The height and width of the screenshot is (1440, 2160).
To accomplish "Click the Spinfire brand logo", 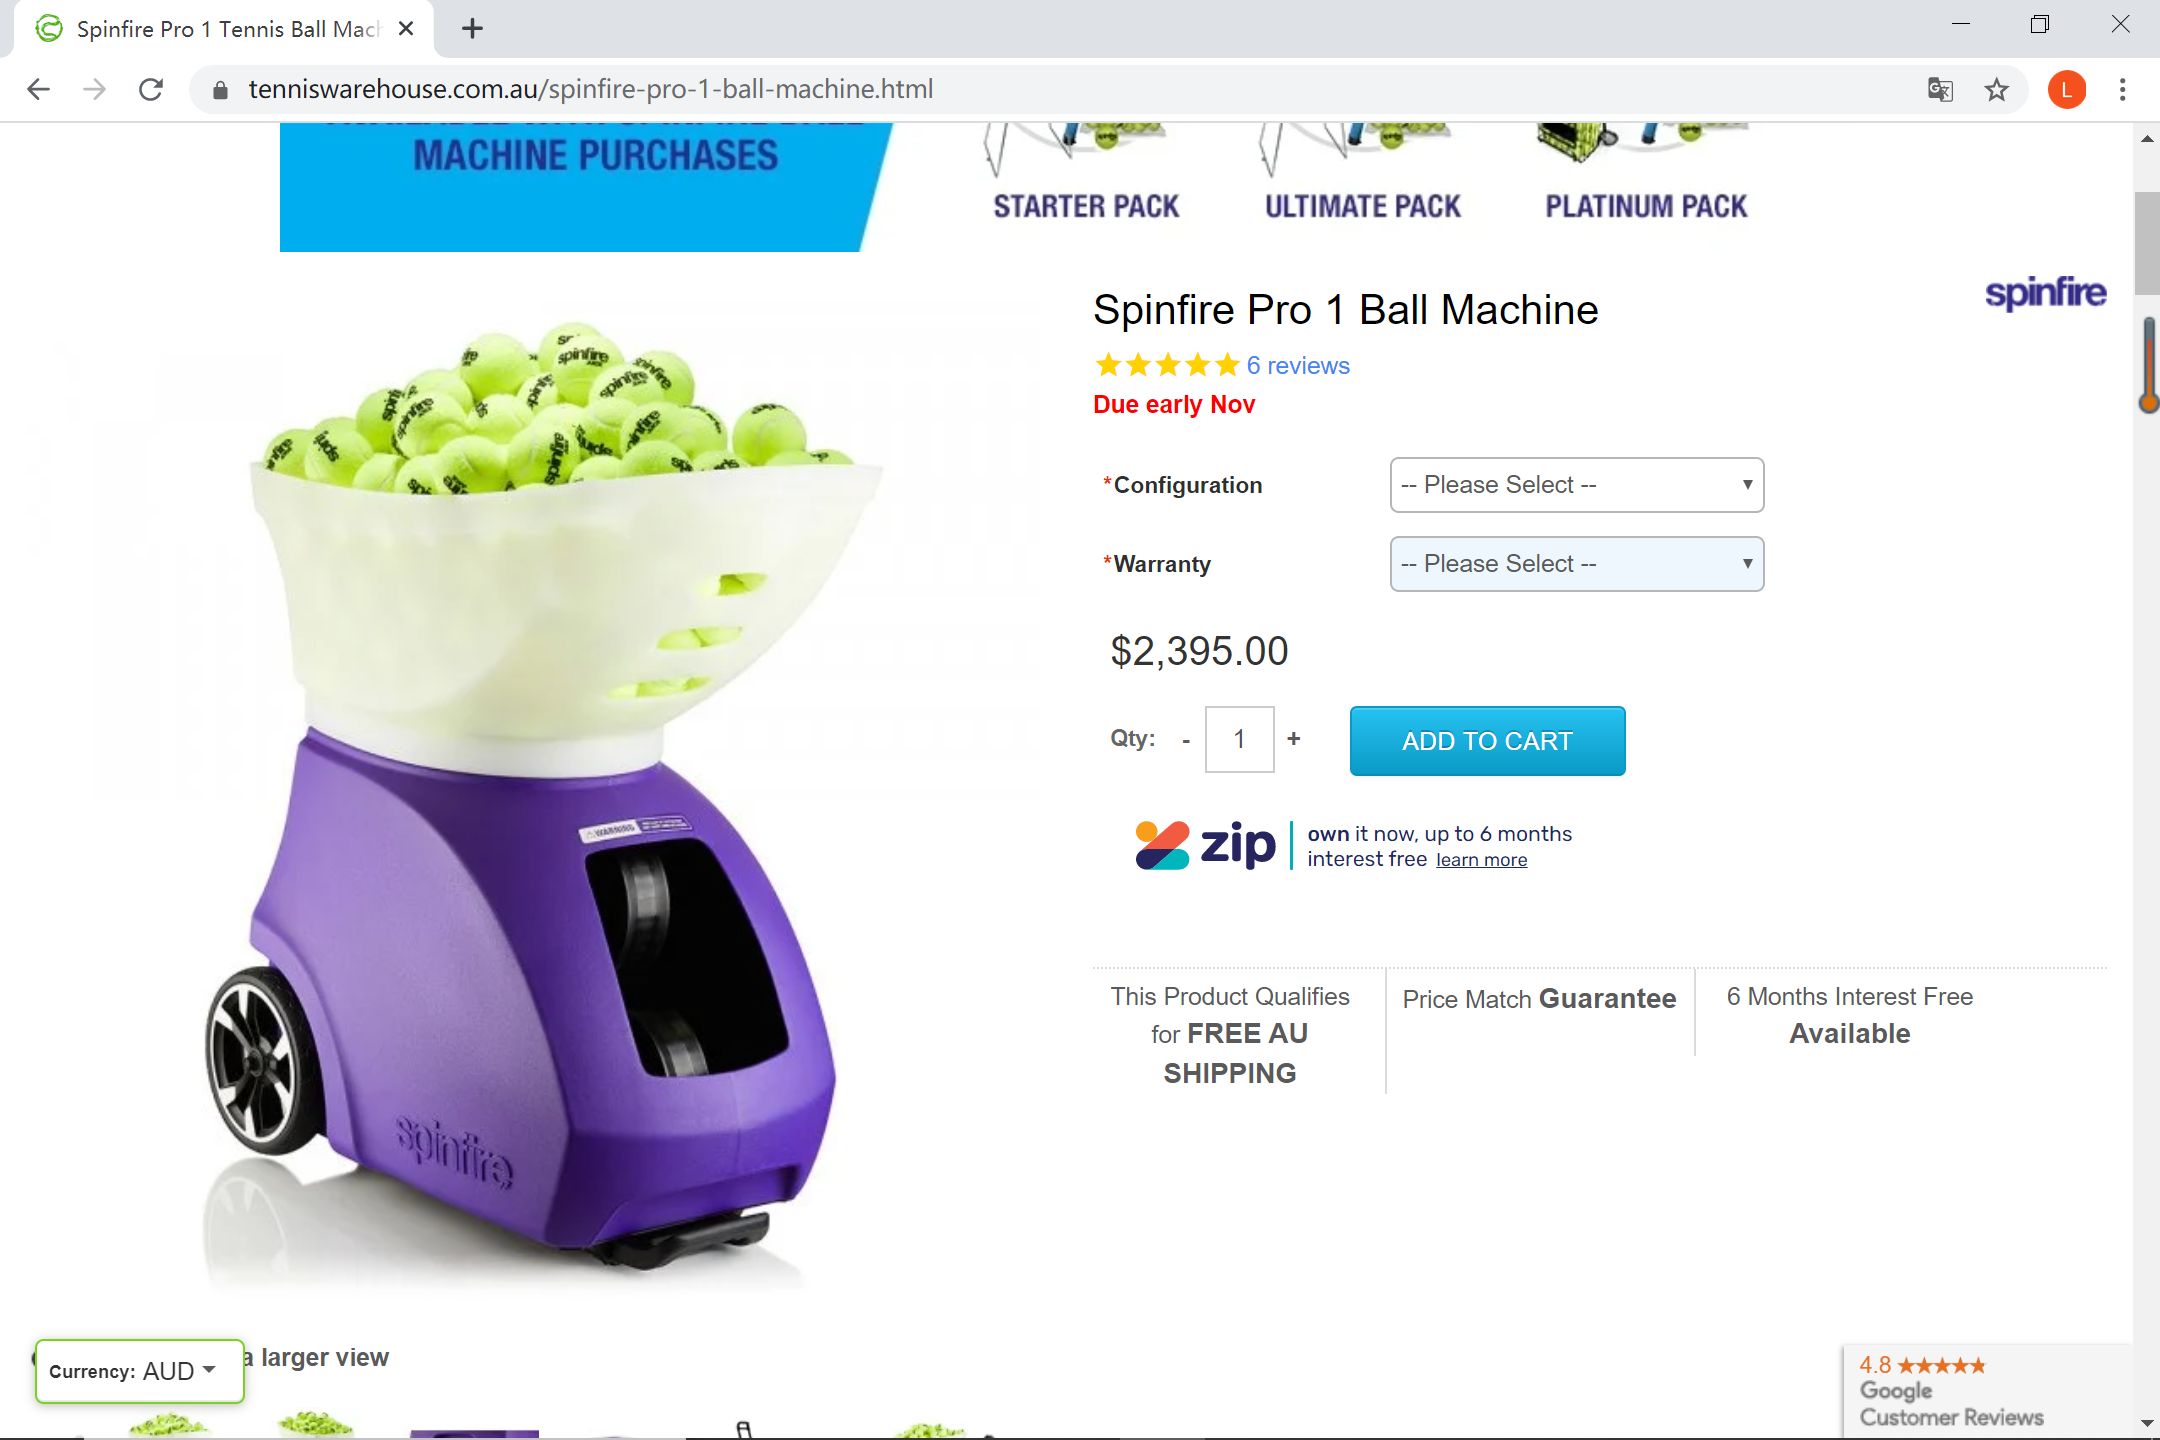I will (2045, 293).
